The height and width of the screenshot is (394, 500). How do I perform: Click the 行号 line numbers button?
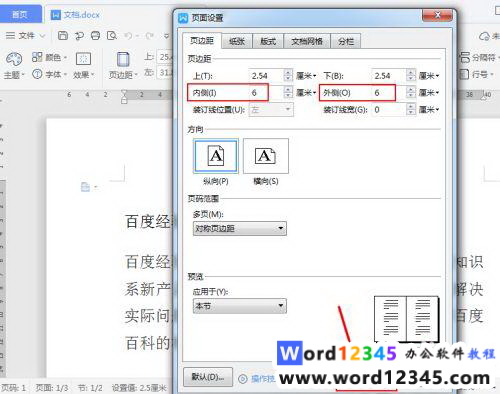(x=477, y=74)
